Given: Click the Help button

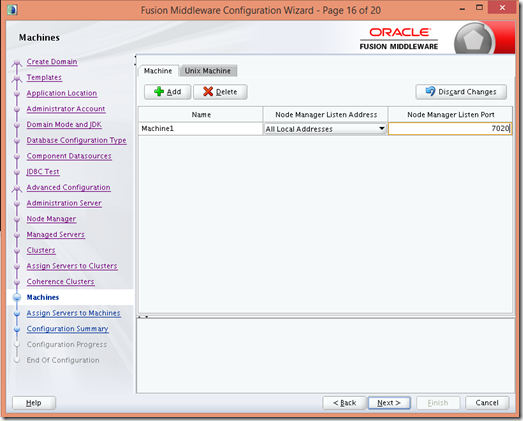Looking at the screenshot, I should click(x=34, y=403).
